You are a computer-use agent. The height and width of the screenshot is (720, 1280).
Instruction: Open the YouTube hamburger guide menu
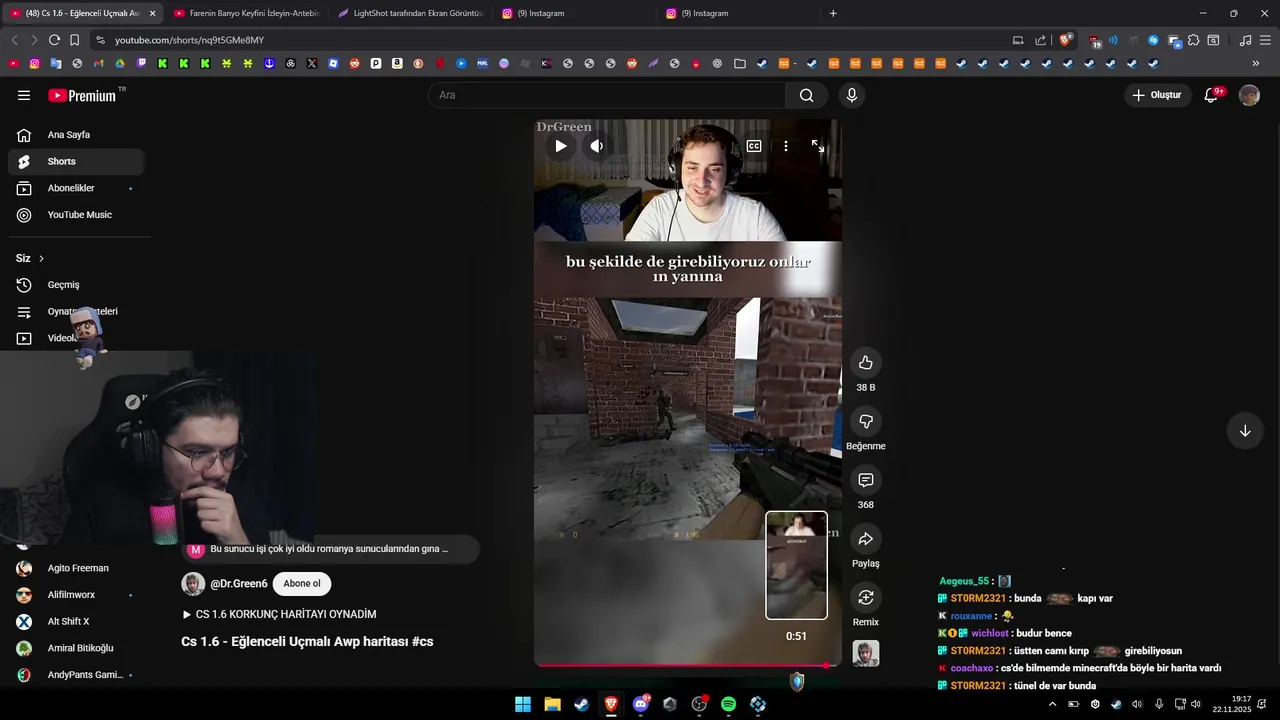point(23,95)
